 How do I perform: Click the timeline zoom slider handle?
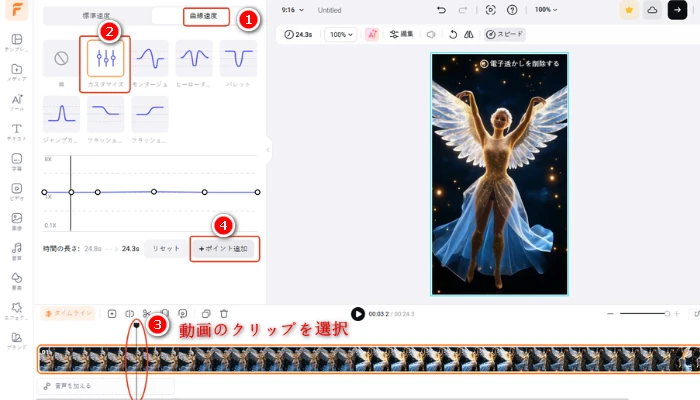coord(666,314)
